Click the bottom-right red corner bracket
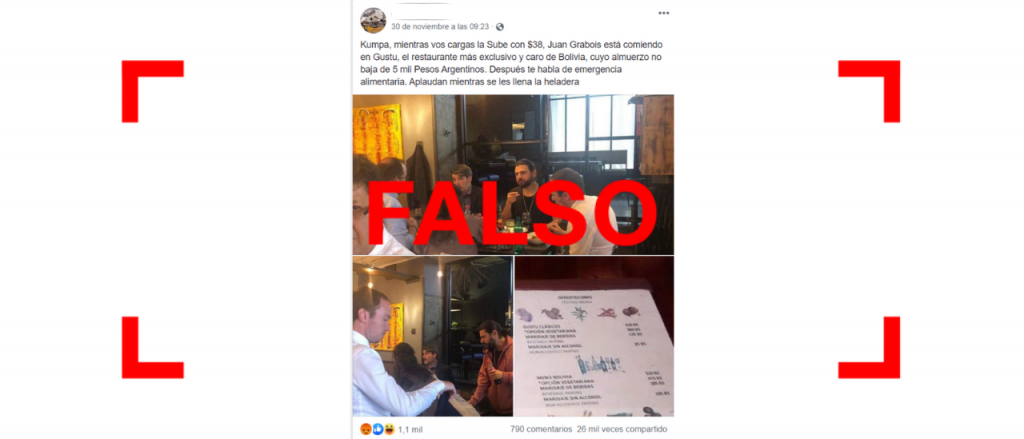 (869, 348)
